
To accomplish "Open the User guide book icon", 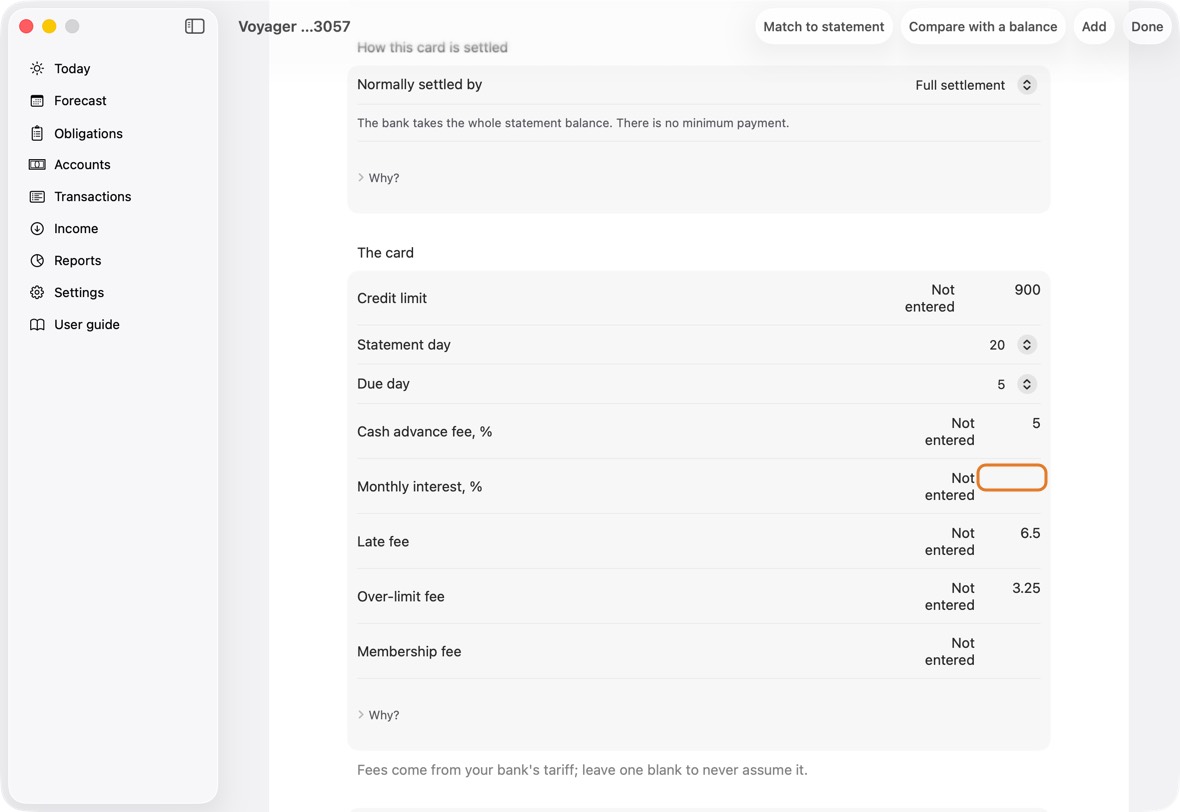I will [x=37, y=324].
